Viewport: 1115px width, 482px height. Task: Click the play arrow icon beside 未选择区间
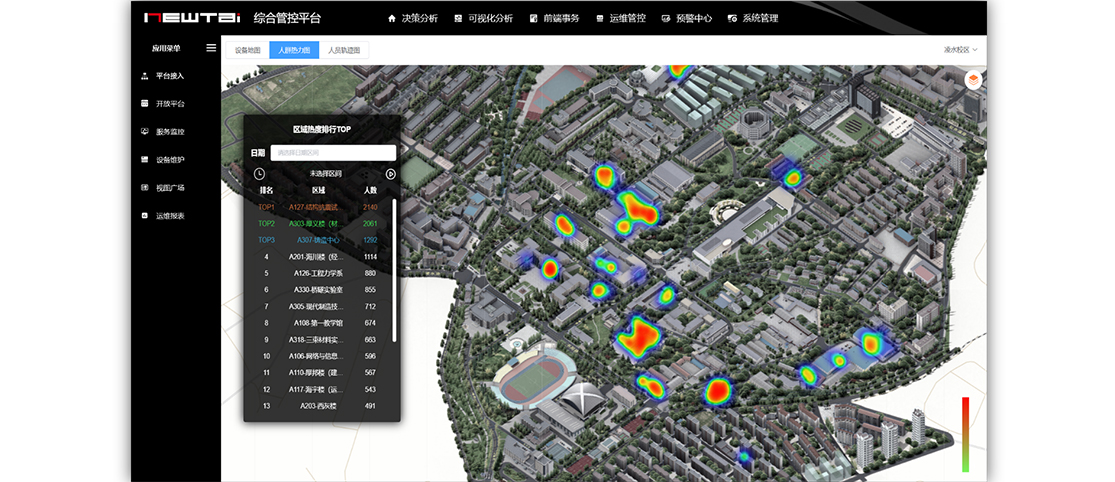pos(391,174)
